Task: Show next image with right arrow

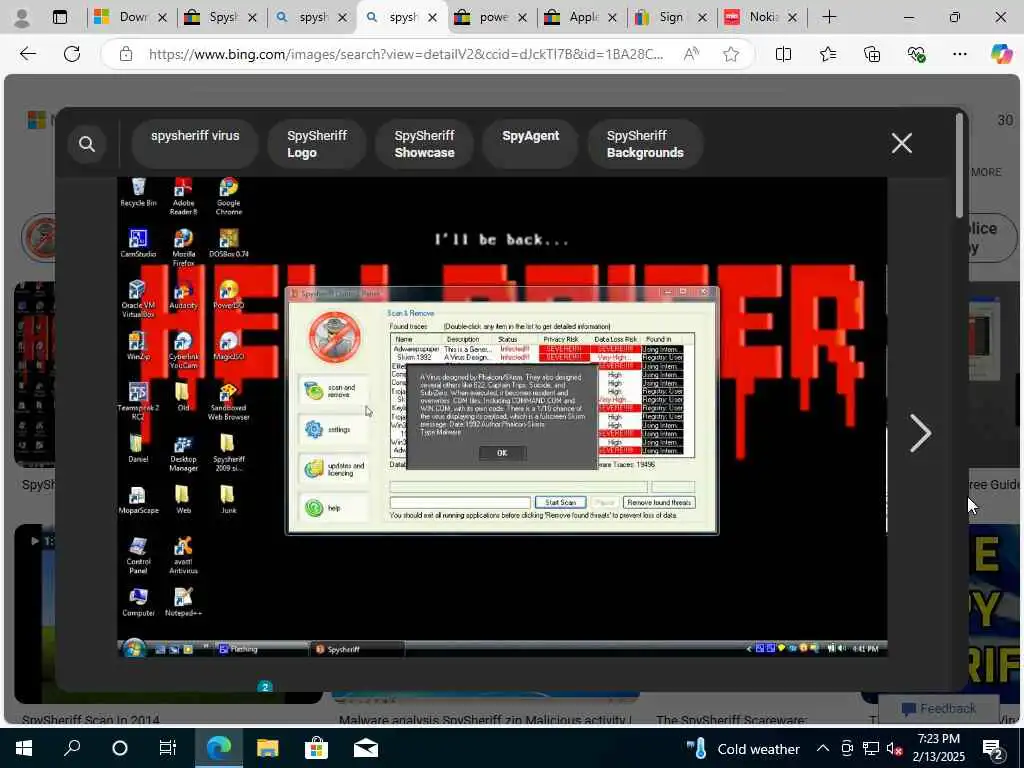Action: tap(920, 433)
